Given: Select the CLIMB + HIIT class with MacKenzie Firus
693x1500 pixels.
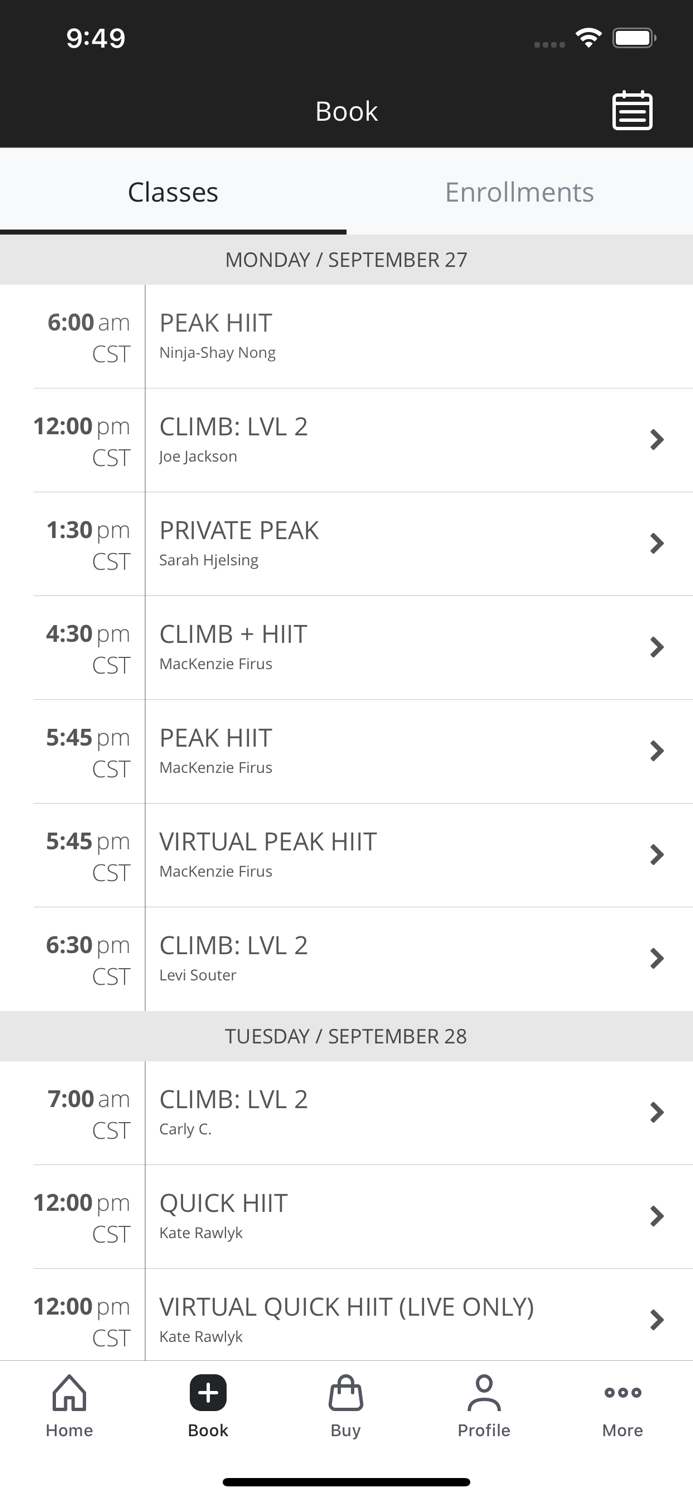Looking at the screenshot, I should [x=346, y=647].
